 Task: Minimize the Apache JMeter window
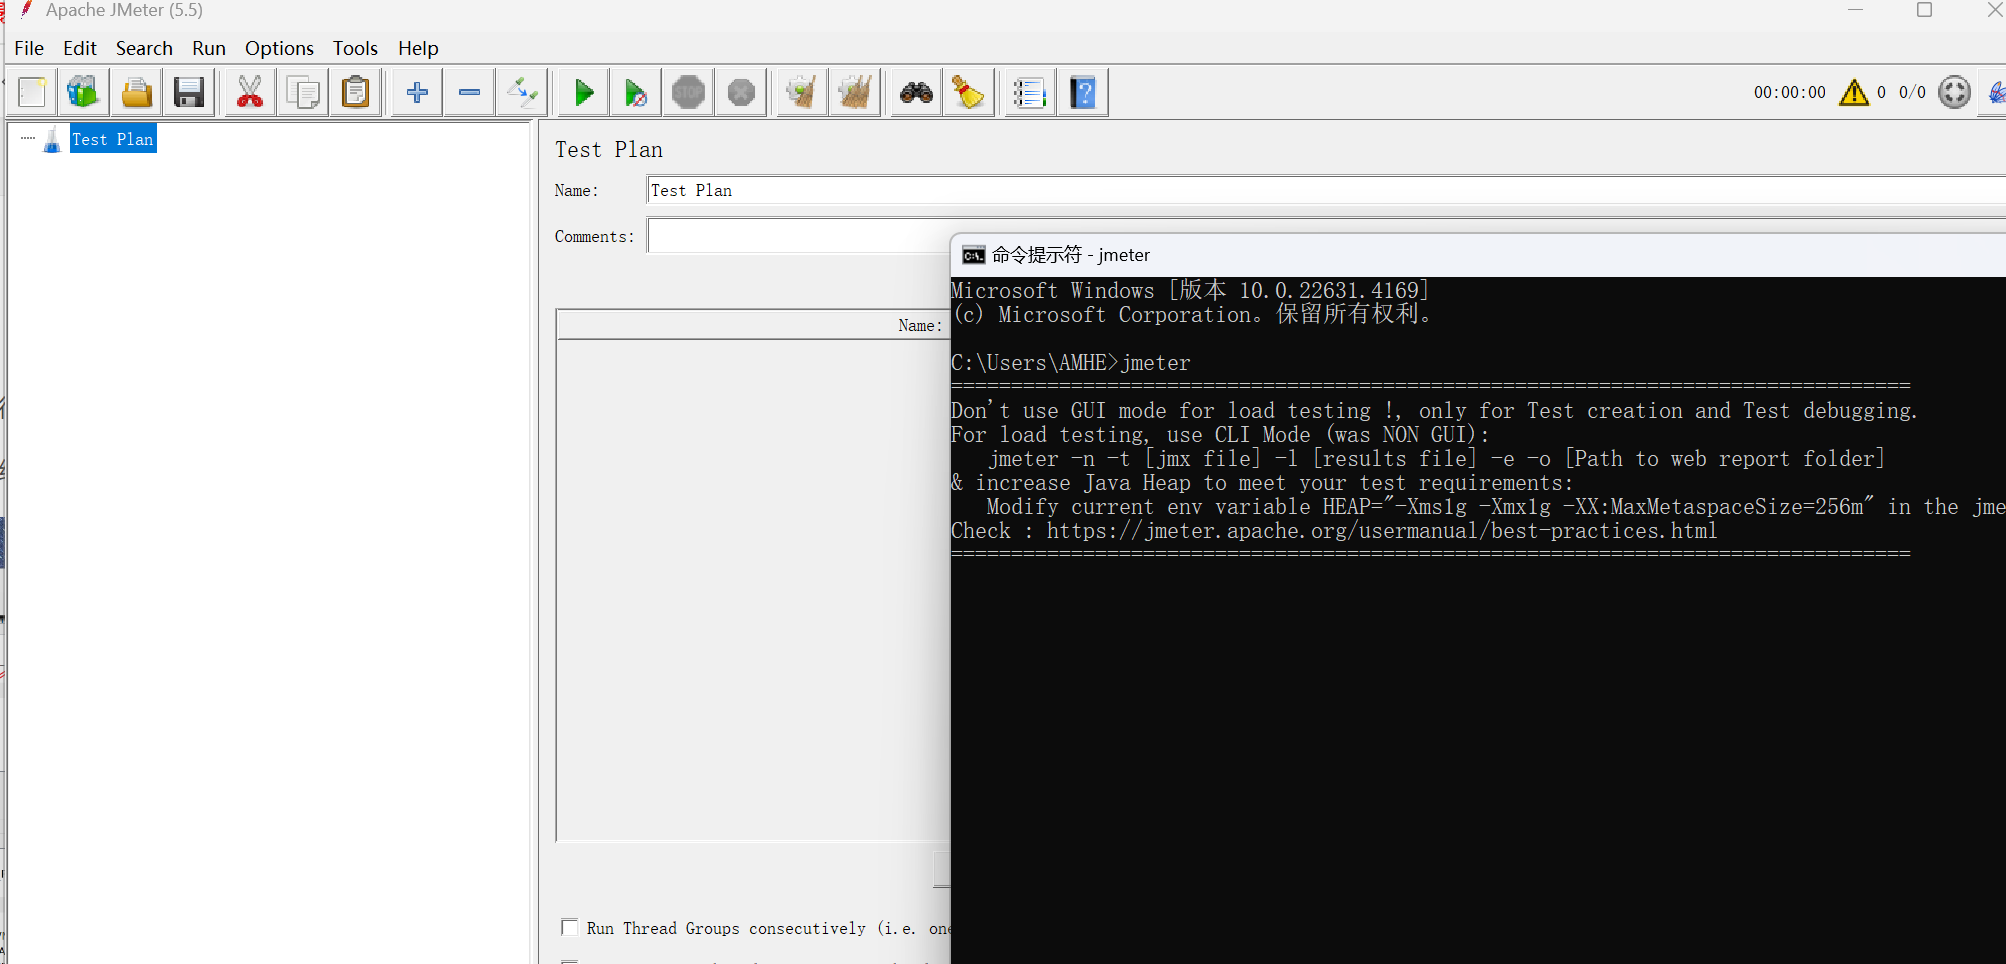(x=1855, y=10)
